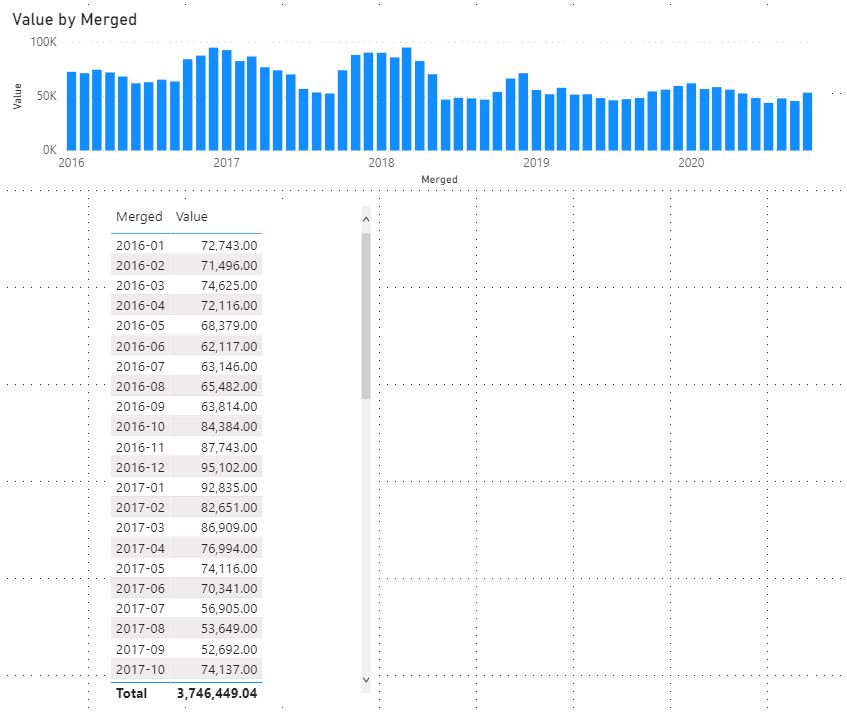Select the 2017-03 table row
The image size is (847, 714).
[186, 528]
